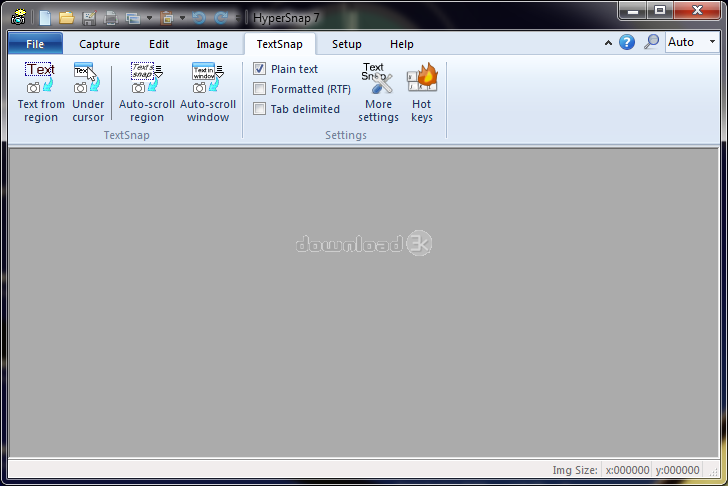Create a new blank image document
The height and width of the screenshot is (486, 728).
[45, 18]
